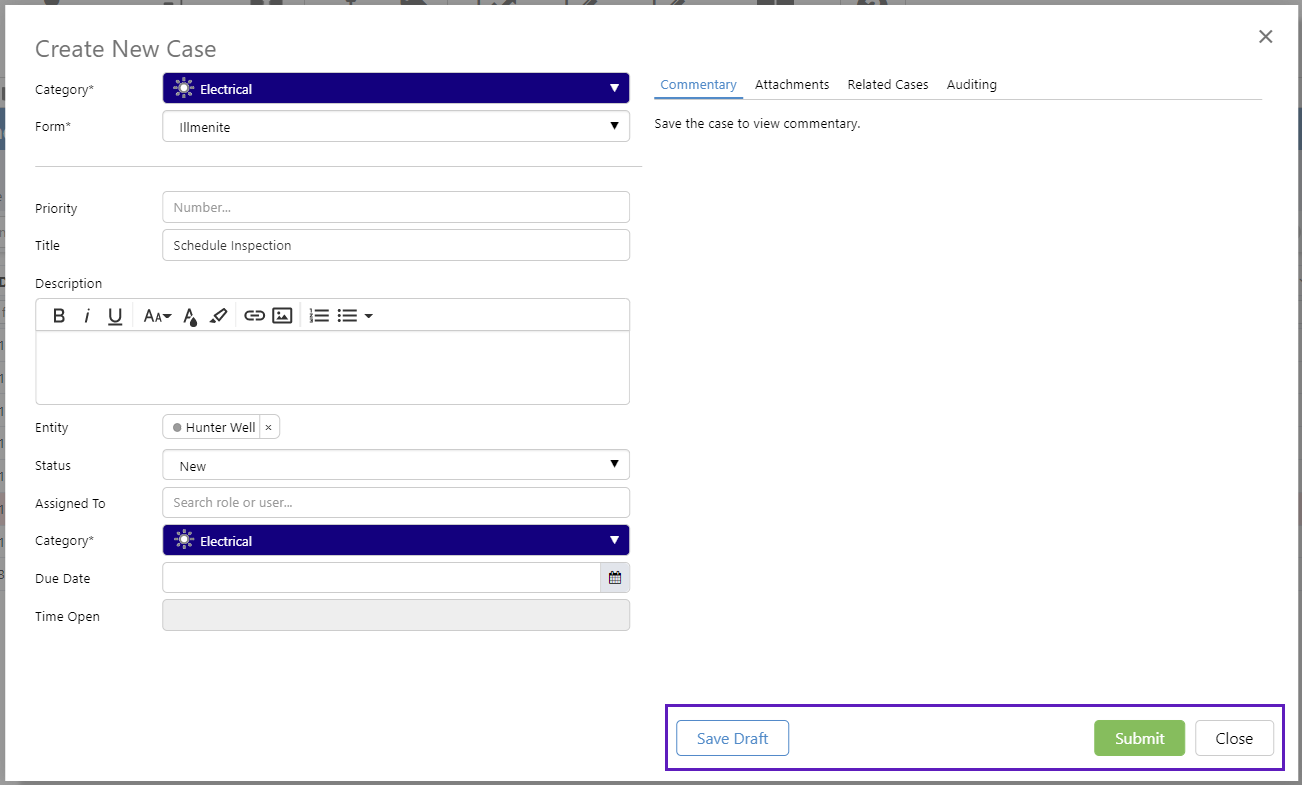The image size is (1302, 785).
Task: Toggle bold formatting in Description editor
Action: coord(59,316)
